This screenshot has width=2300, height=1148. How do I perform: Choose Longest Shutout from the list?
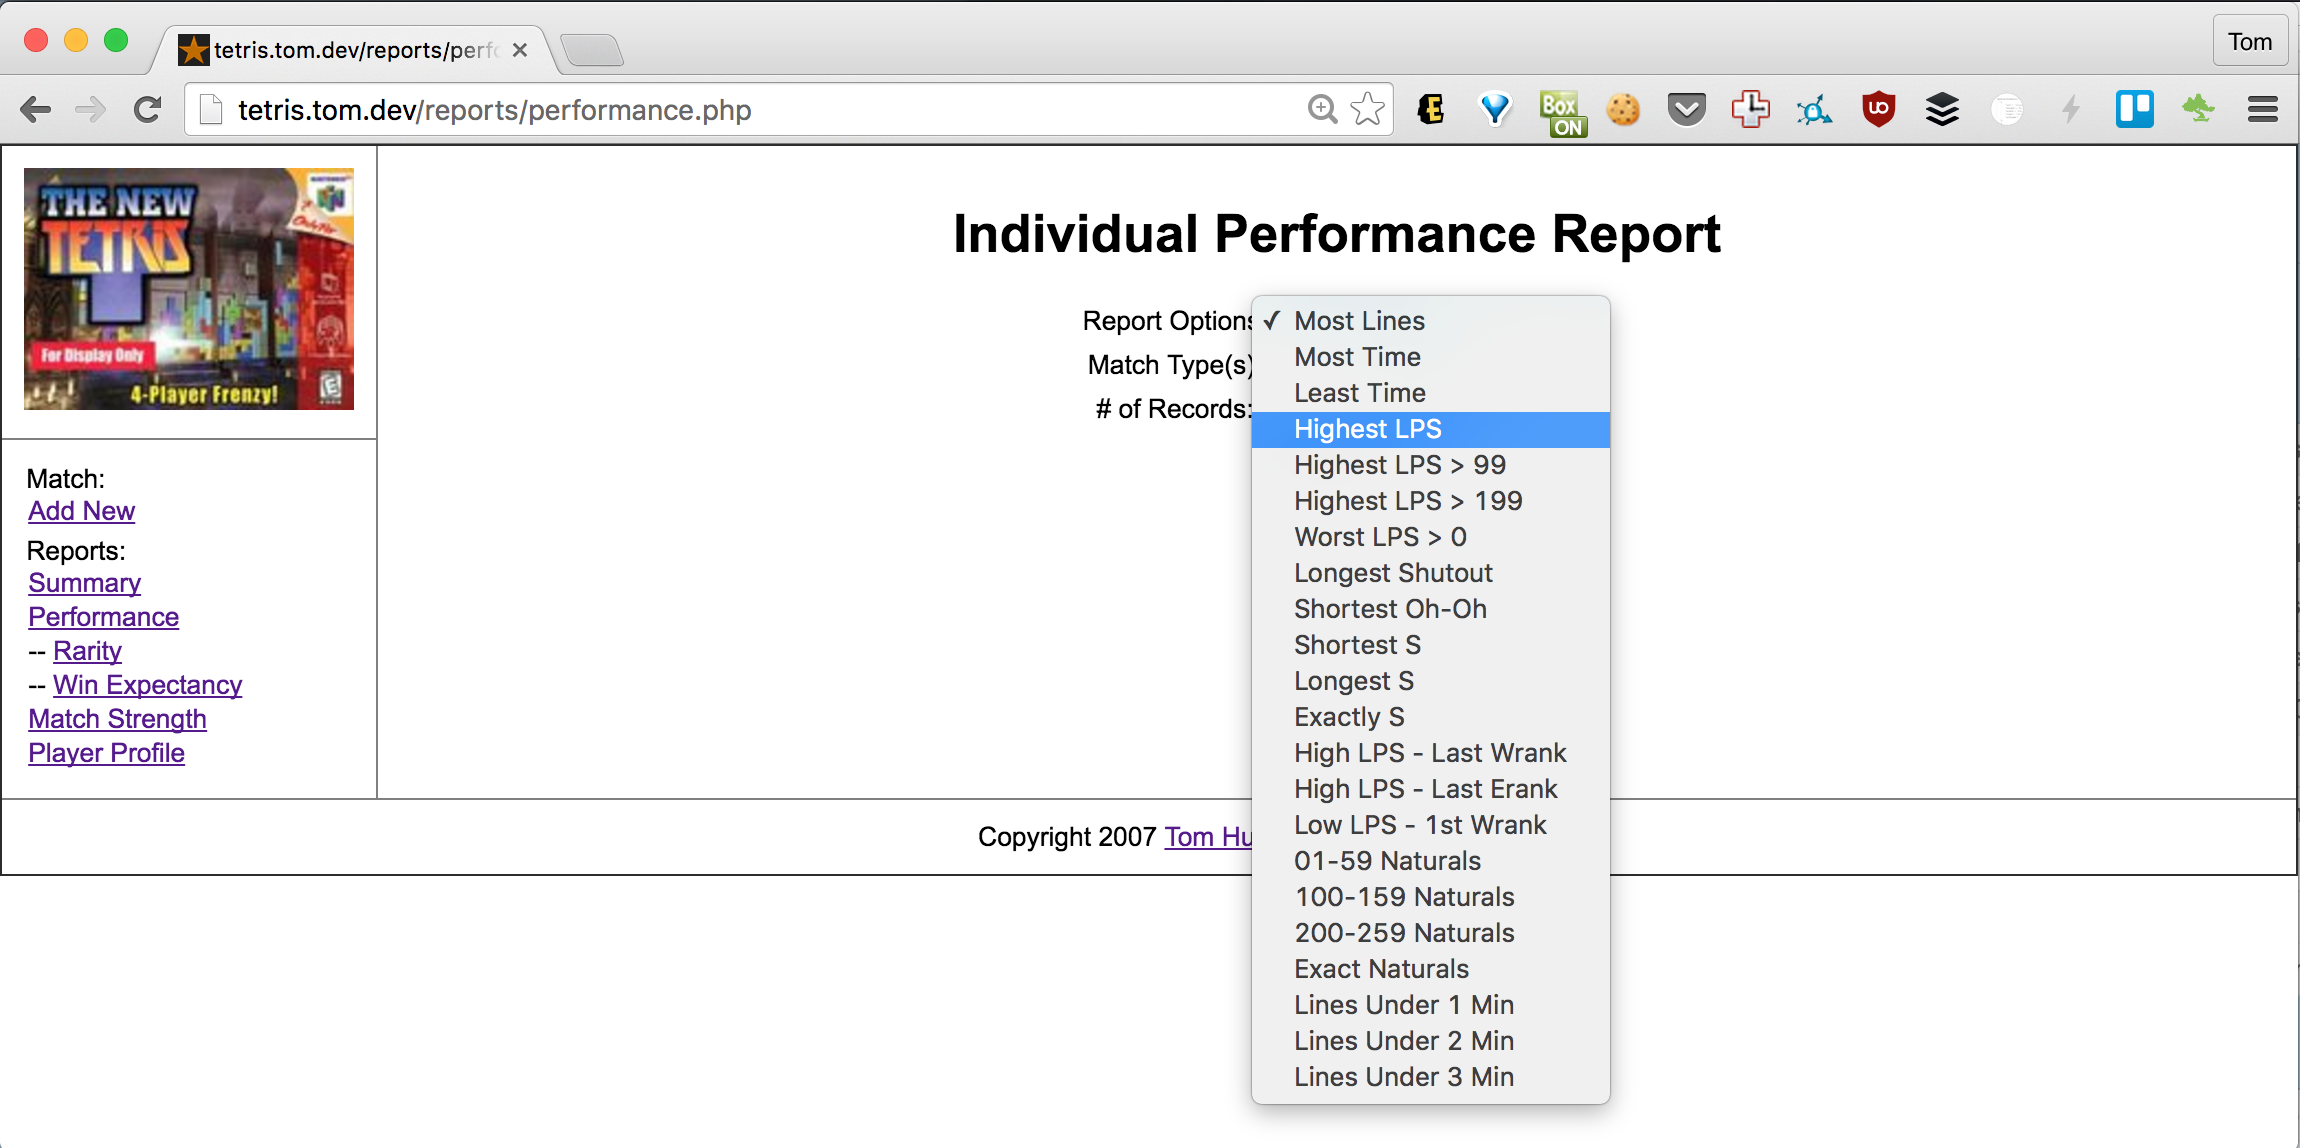(1392, 573)
